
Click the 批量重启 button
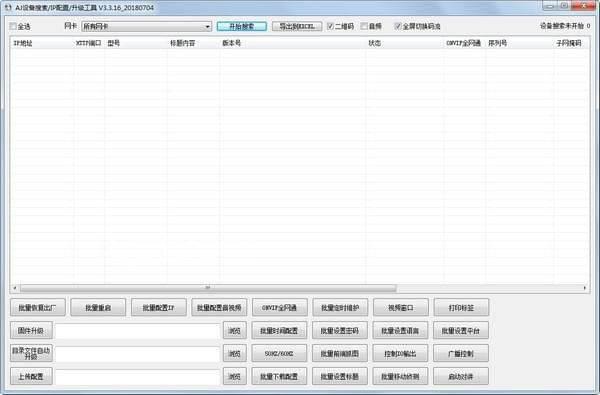(x=98, y=307)
